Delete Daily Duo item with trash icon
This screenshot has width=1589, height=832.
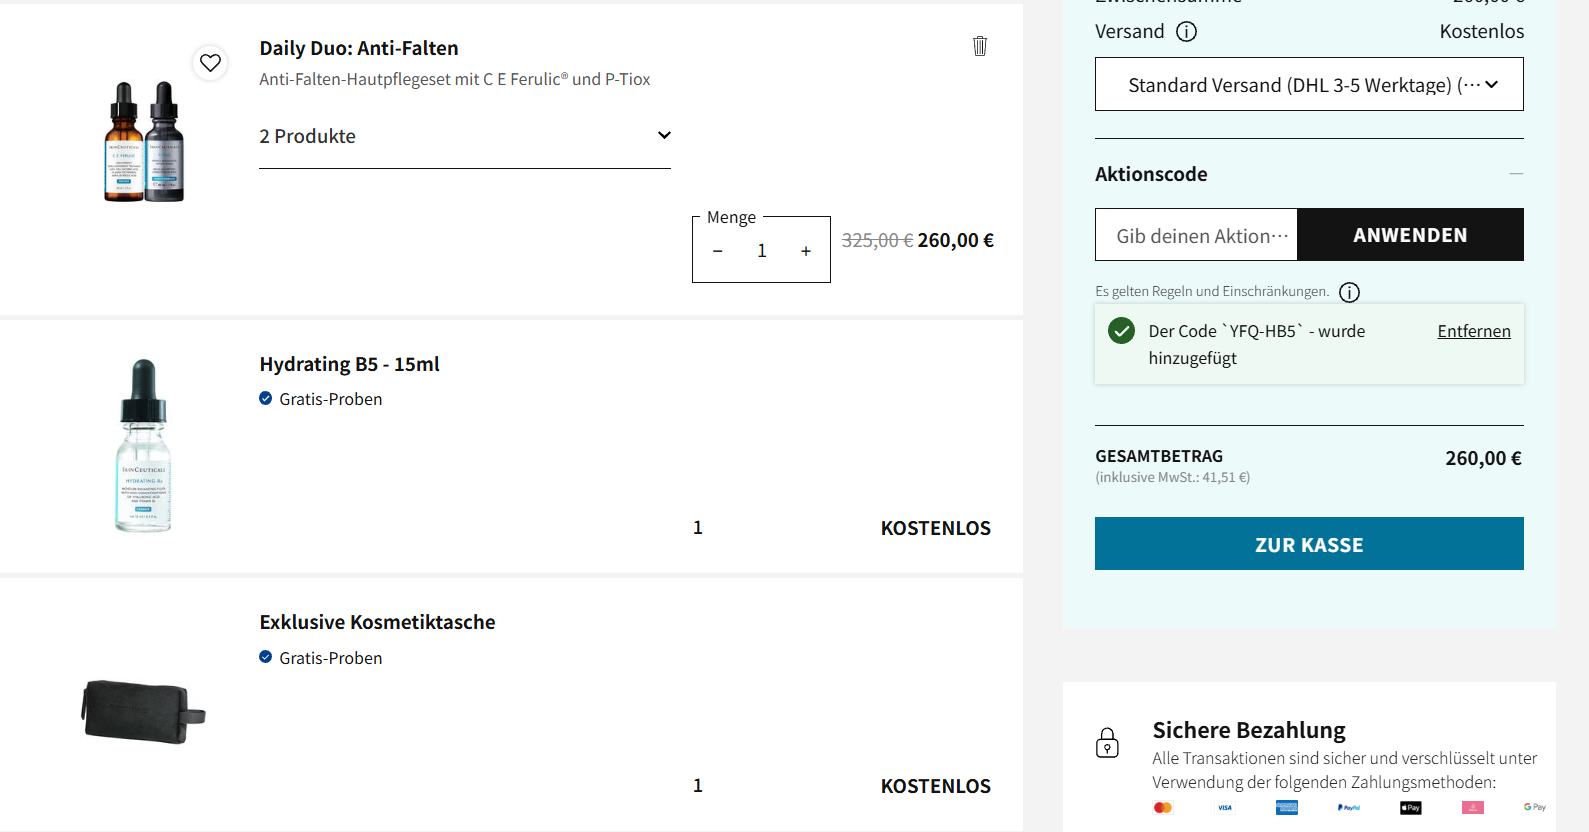pos(980,46)
